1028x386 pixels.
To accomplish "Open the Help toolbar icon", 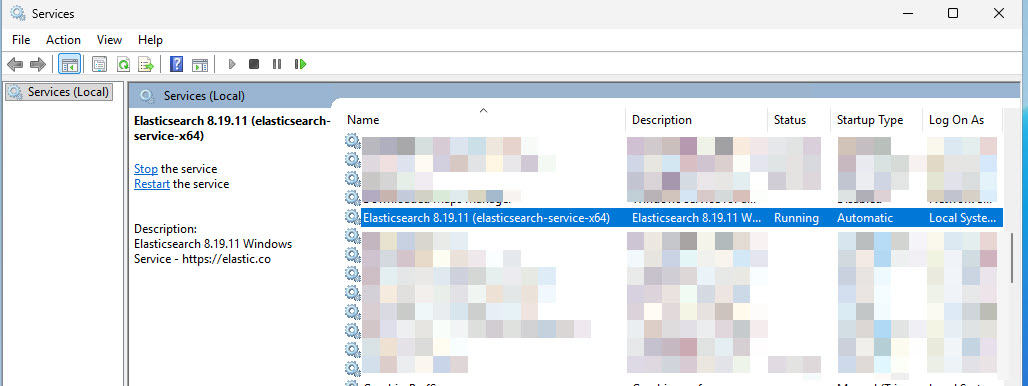I will click(176, 64).
